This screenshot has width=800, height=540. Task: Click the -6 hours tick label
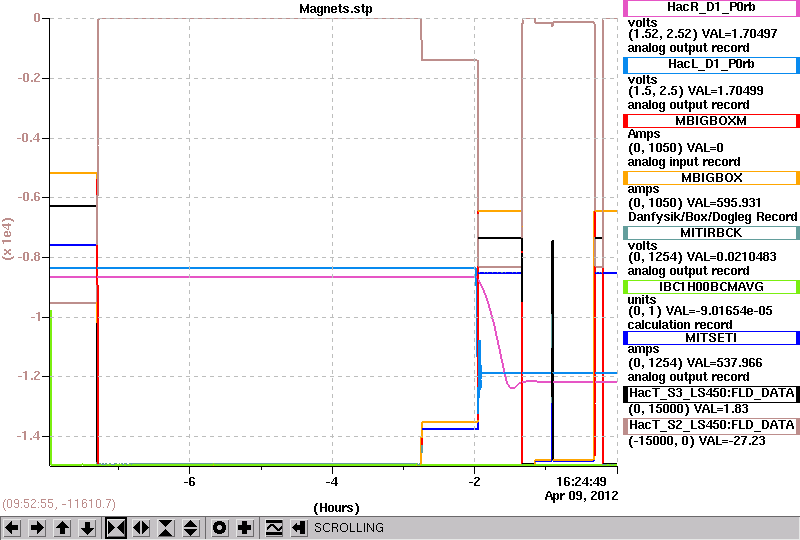point(189,482)
